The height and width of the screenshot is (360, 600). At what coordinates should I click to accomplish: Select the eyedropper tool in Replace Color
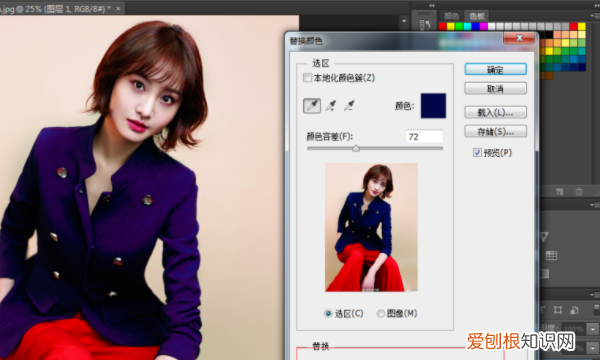tap(312, 106)
